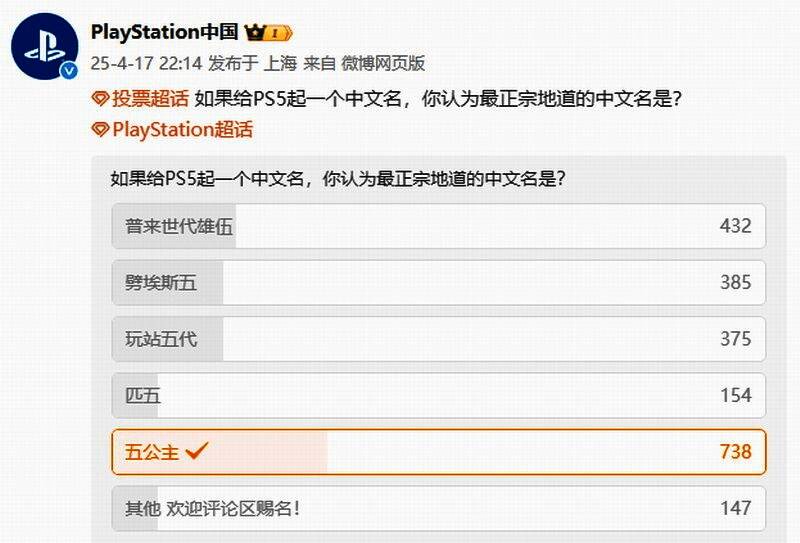Image resolution: width=800 pixels, height=543 pixels.
Task: Click the poll question title in gray box
Action: coord(340,180)
